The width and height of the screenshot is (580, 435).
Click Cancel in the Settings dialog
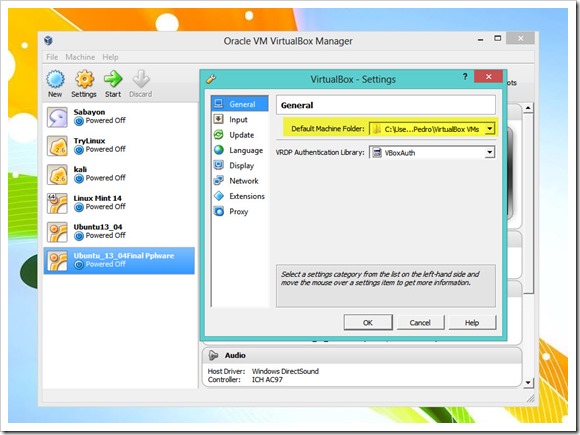point(420,323)
